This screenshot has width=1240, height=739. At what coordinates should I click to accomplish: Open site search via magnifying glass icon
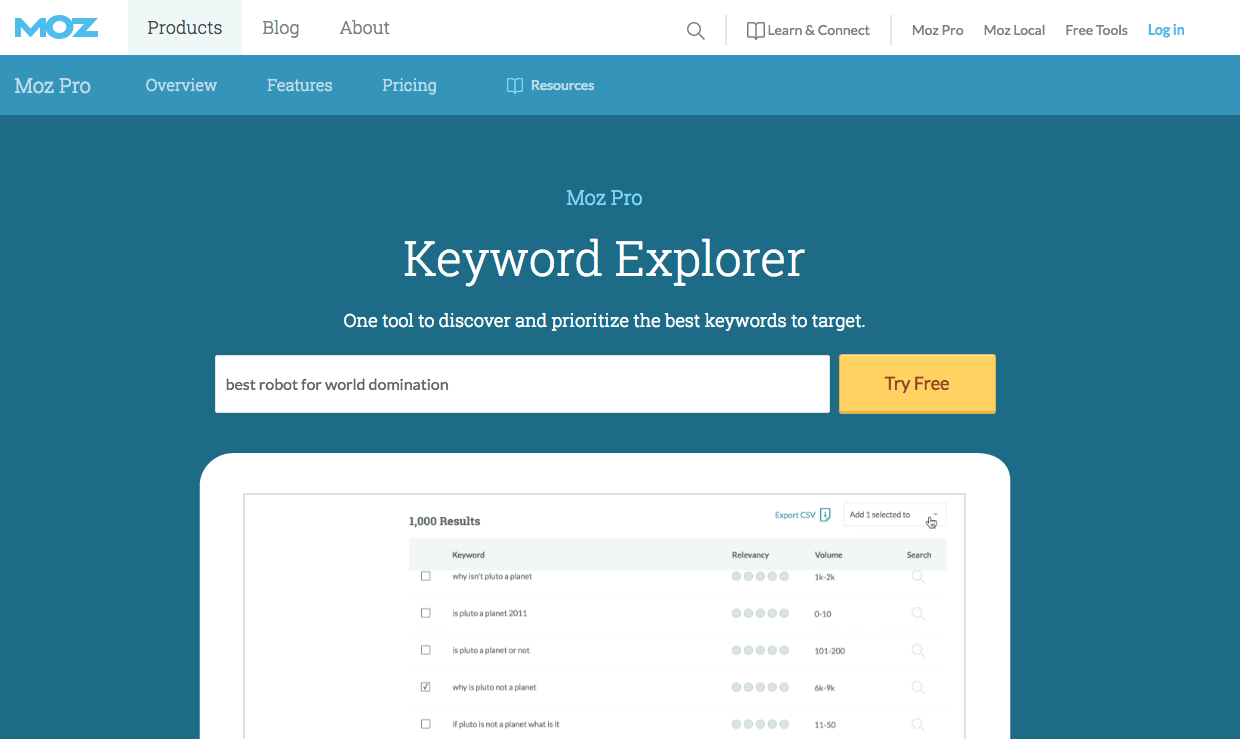tap(695, 31)
